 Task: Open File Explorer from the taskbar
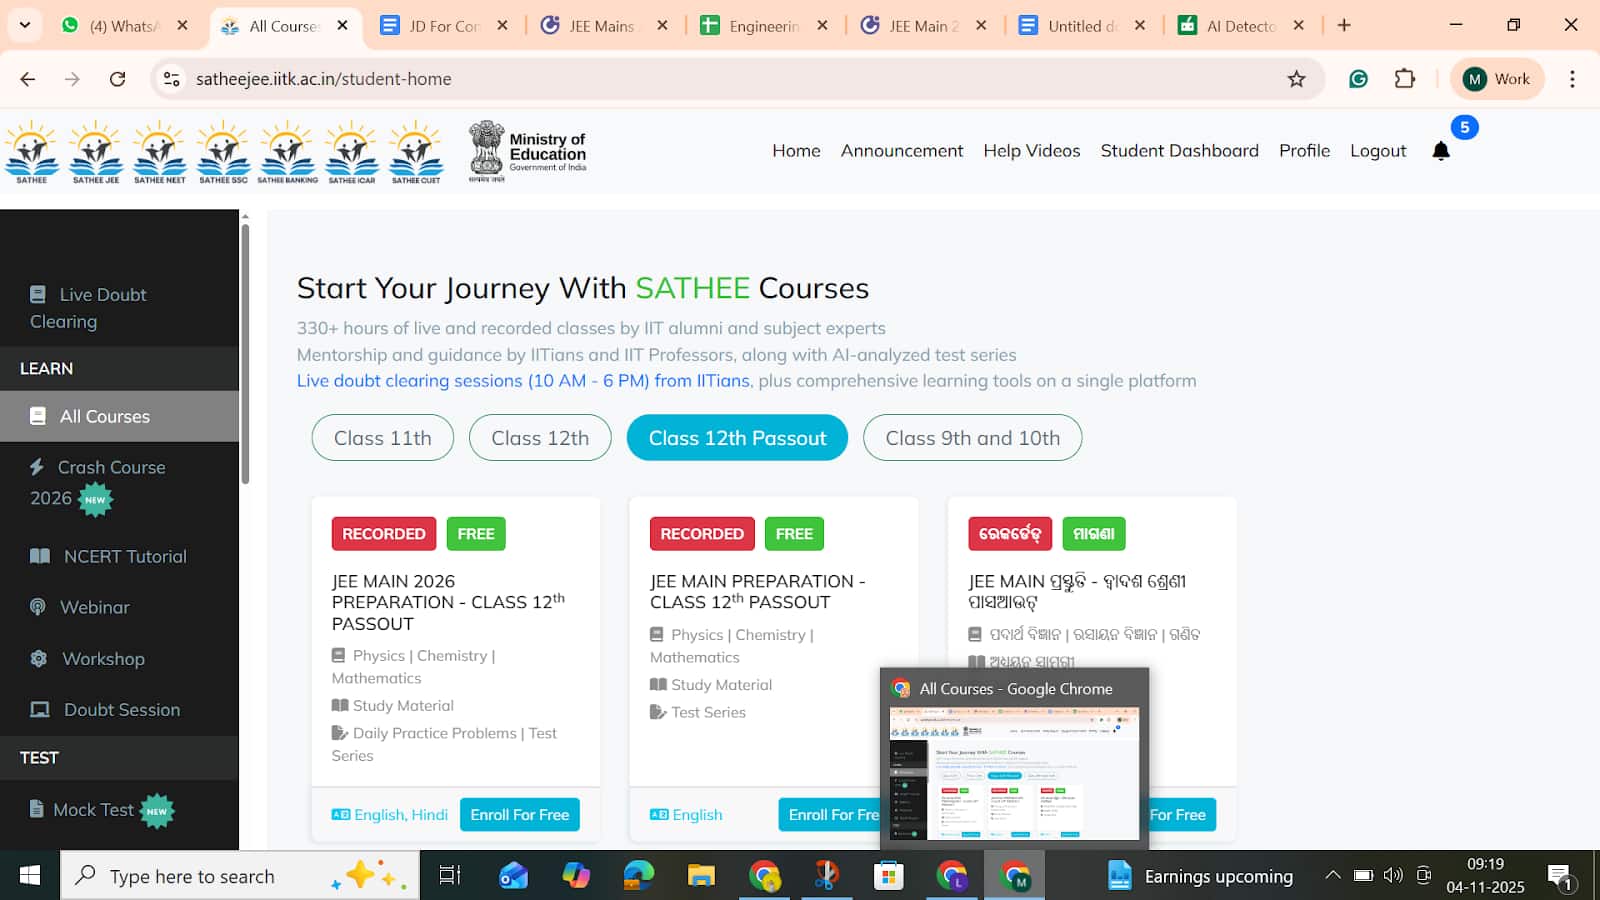pyautogui.click(x=701, y=876)
